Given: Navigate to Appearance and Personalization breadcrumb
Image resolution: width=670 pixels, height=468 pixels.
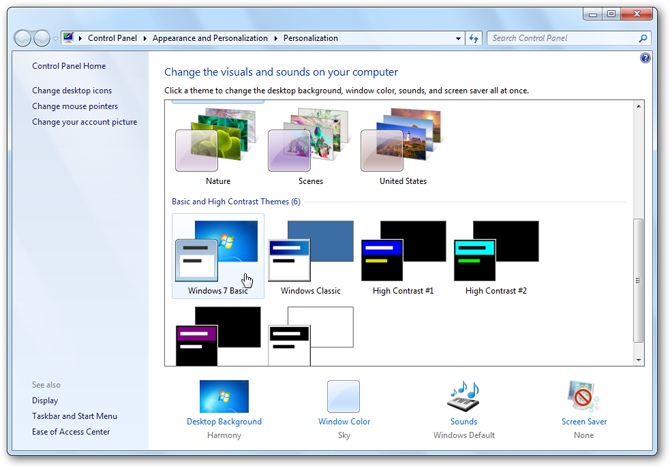Looking at the screenshot, I should [210, 38].
